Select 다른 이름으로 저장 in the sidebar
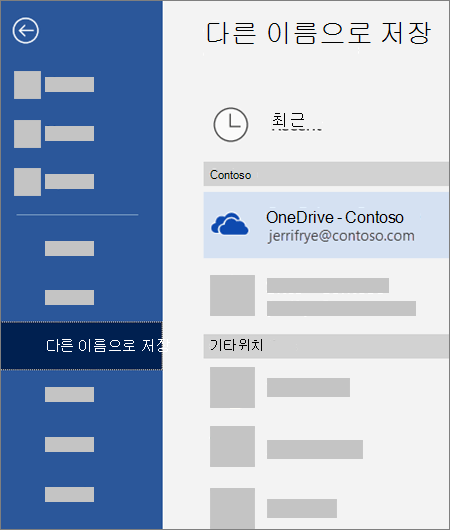The image size is (450, 530). tap(81, 346)
